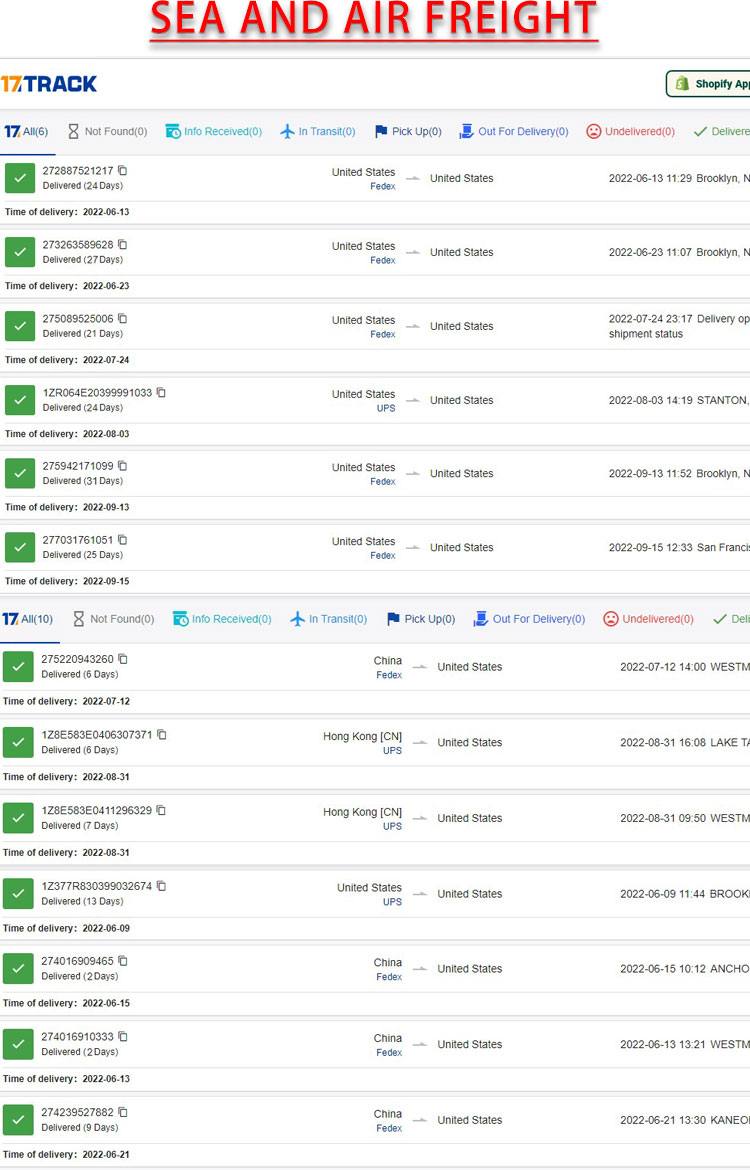
Task: Open UPS carrier link for 1ZR064E20399991033
Action: [x=386, y=408]
